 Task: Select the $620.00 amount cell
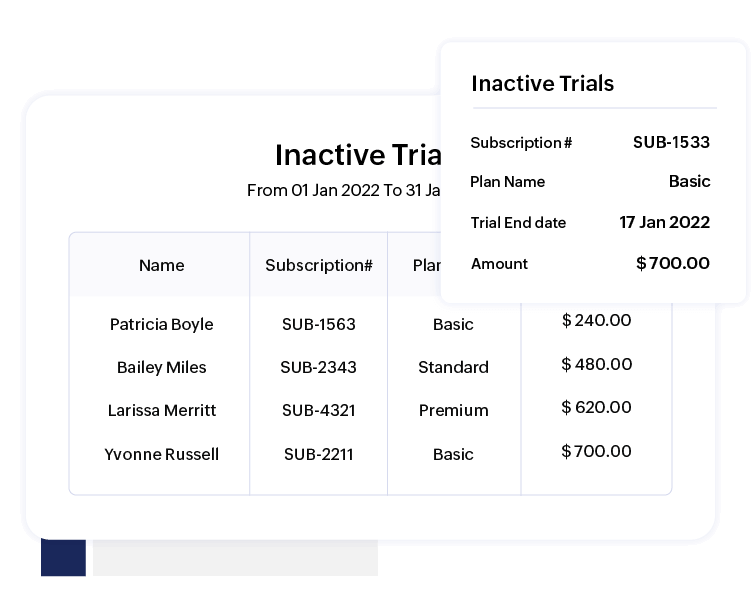click(597, 407)
